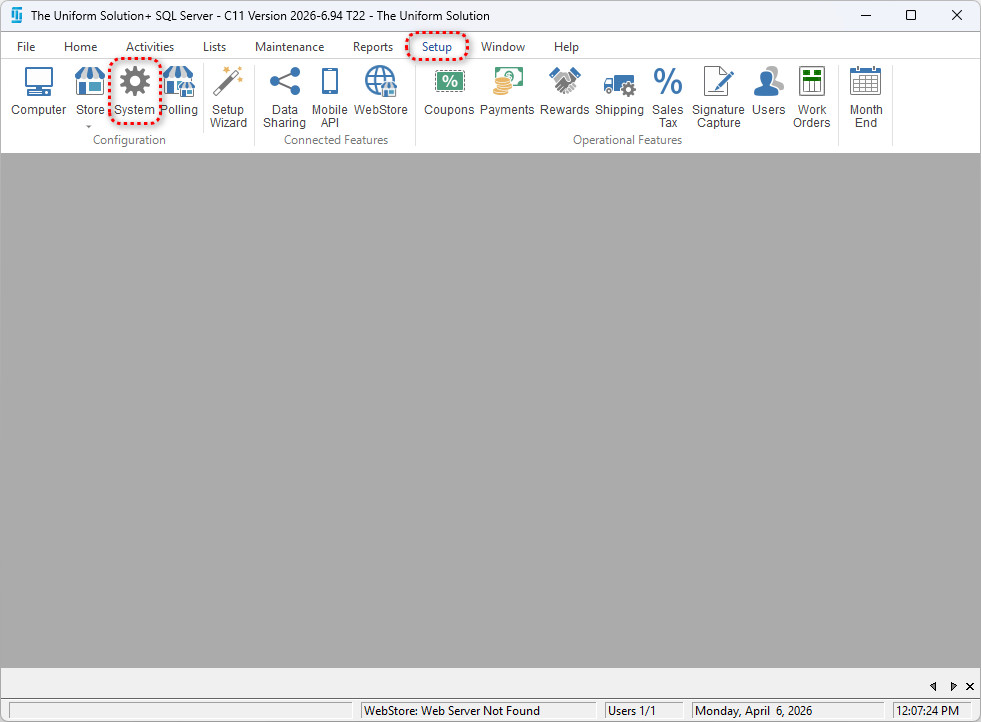Open Signature Capture settings
This screenshot has width=981, height=722.
coord(718,97)
